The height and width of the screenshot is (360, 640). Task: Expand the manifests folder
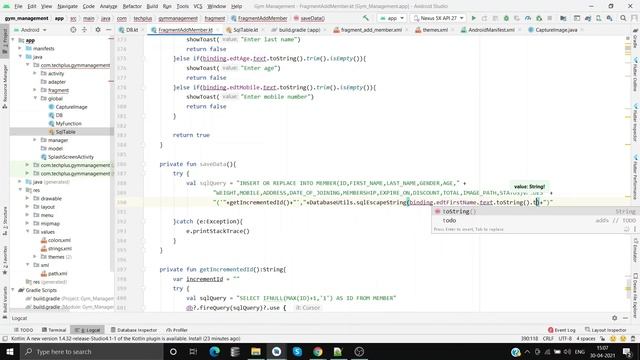click(x=20, y=48)
